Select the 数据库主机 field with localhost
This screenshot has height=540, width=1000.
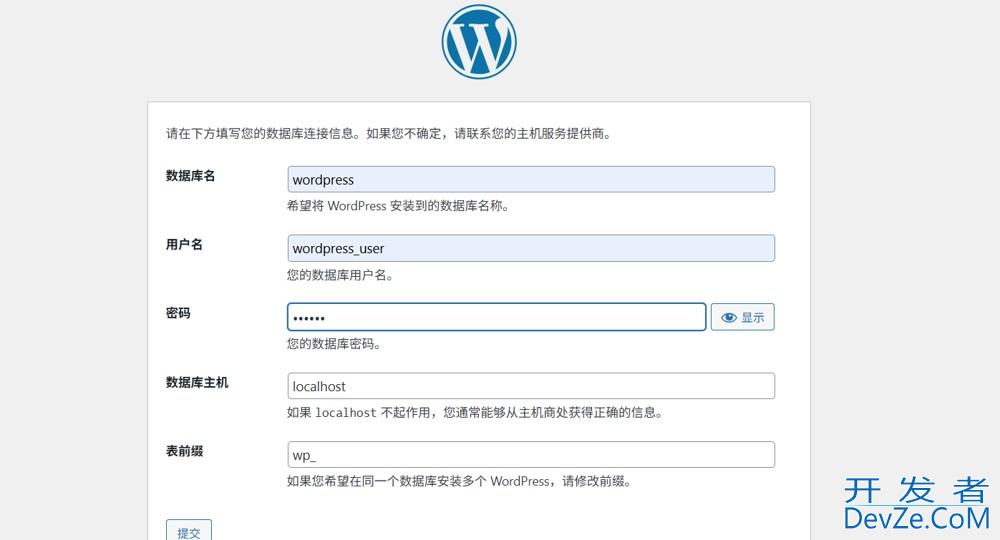[531, 386]
